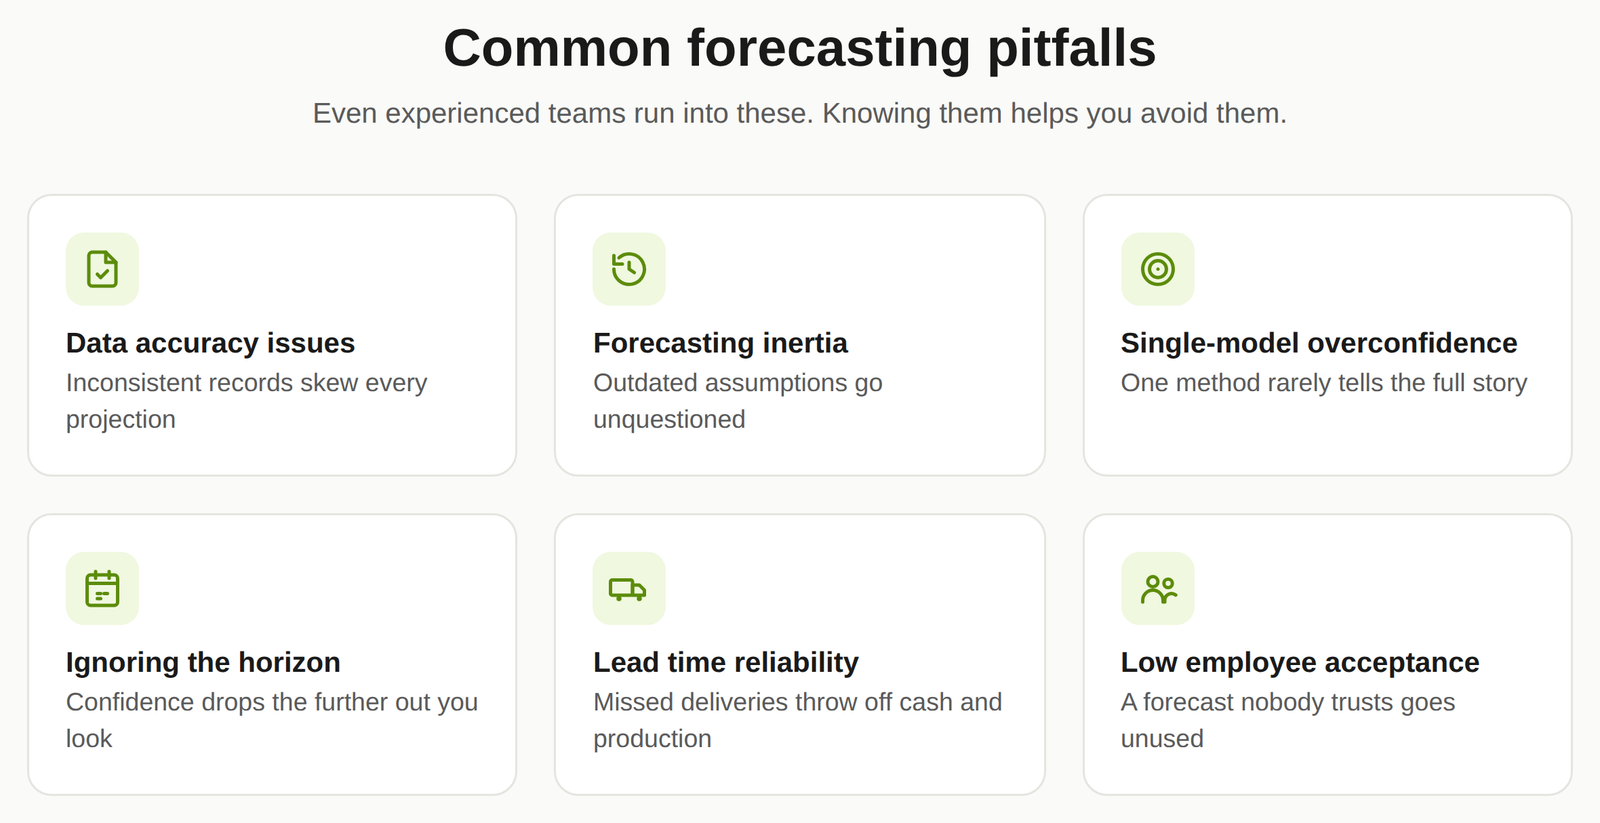Click the Common forecasting pitfalls title

(x=800, y=48)
